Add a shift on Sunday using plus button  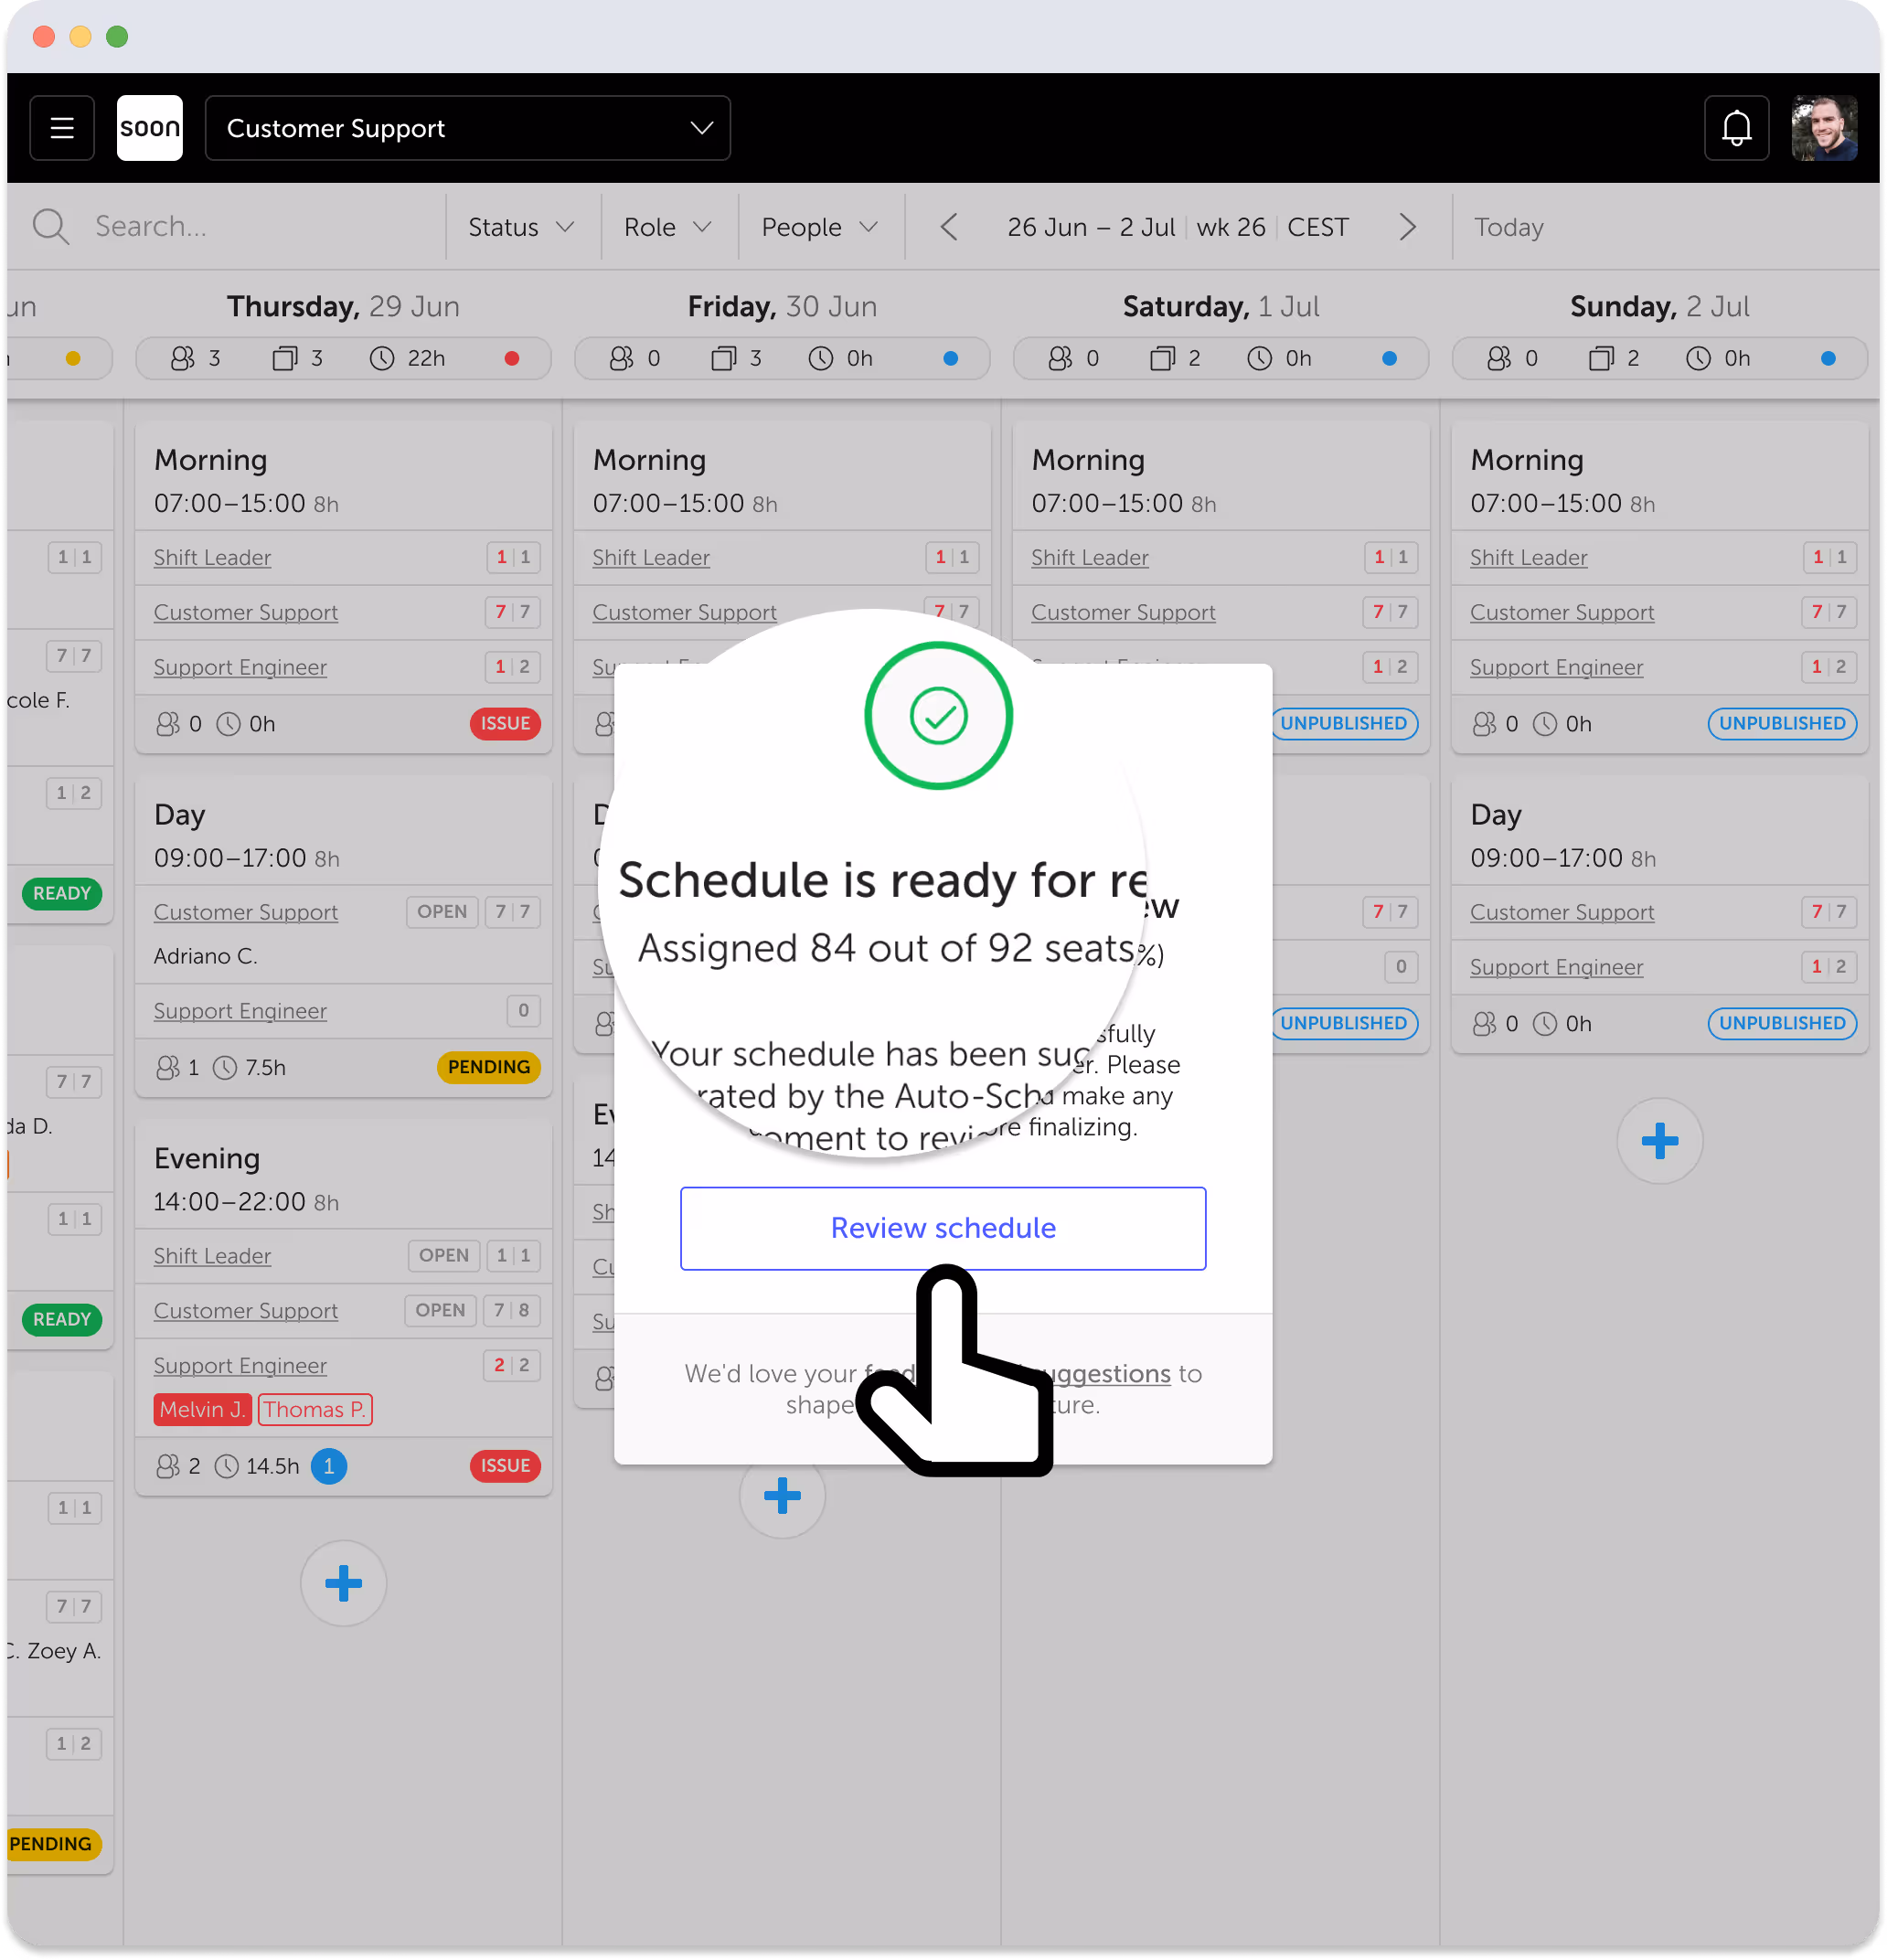[1659, 1140]
